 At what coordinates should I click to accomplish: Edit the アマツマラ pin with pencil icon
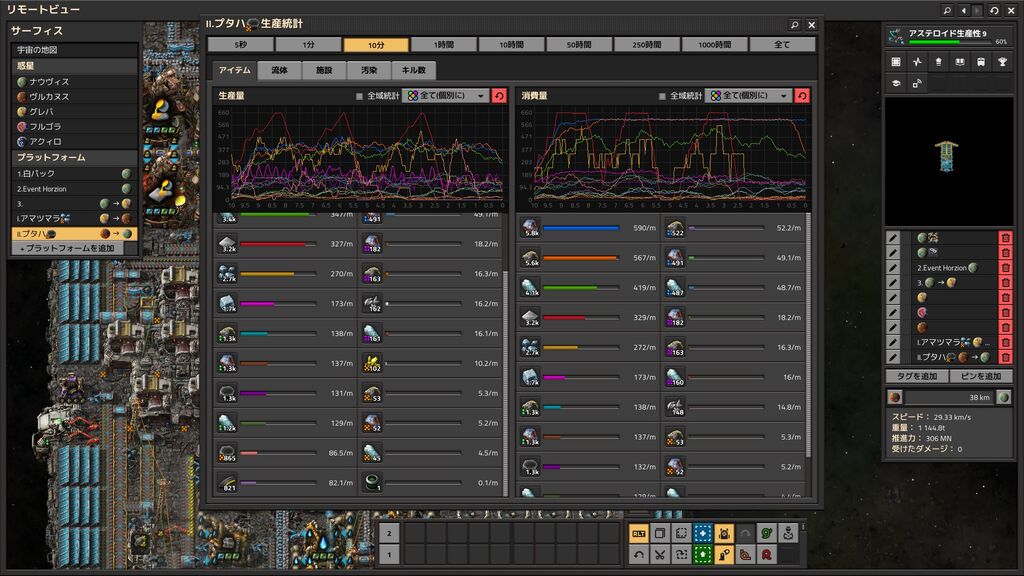[893, 342]
